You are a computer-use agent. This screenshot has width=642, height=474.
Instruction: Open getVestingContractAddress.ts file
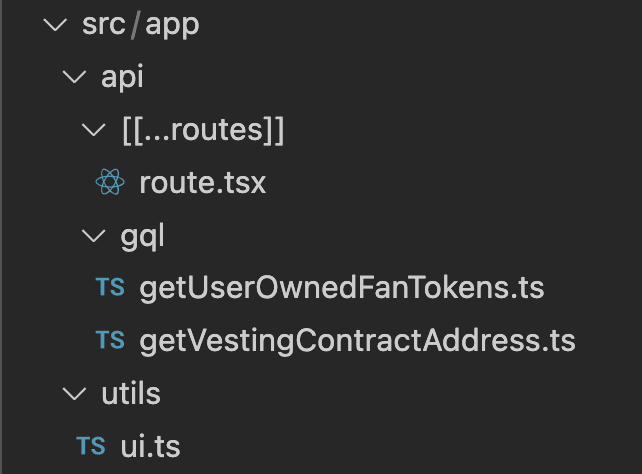click(357, 341)
